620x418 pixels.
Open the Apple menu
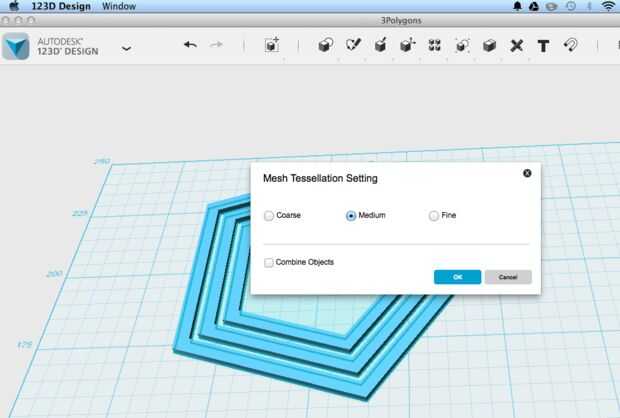click(x=14, y=6)
